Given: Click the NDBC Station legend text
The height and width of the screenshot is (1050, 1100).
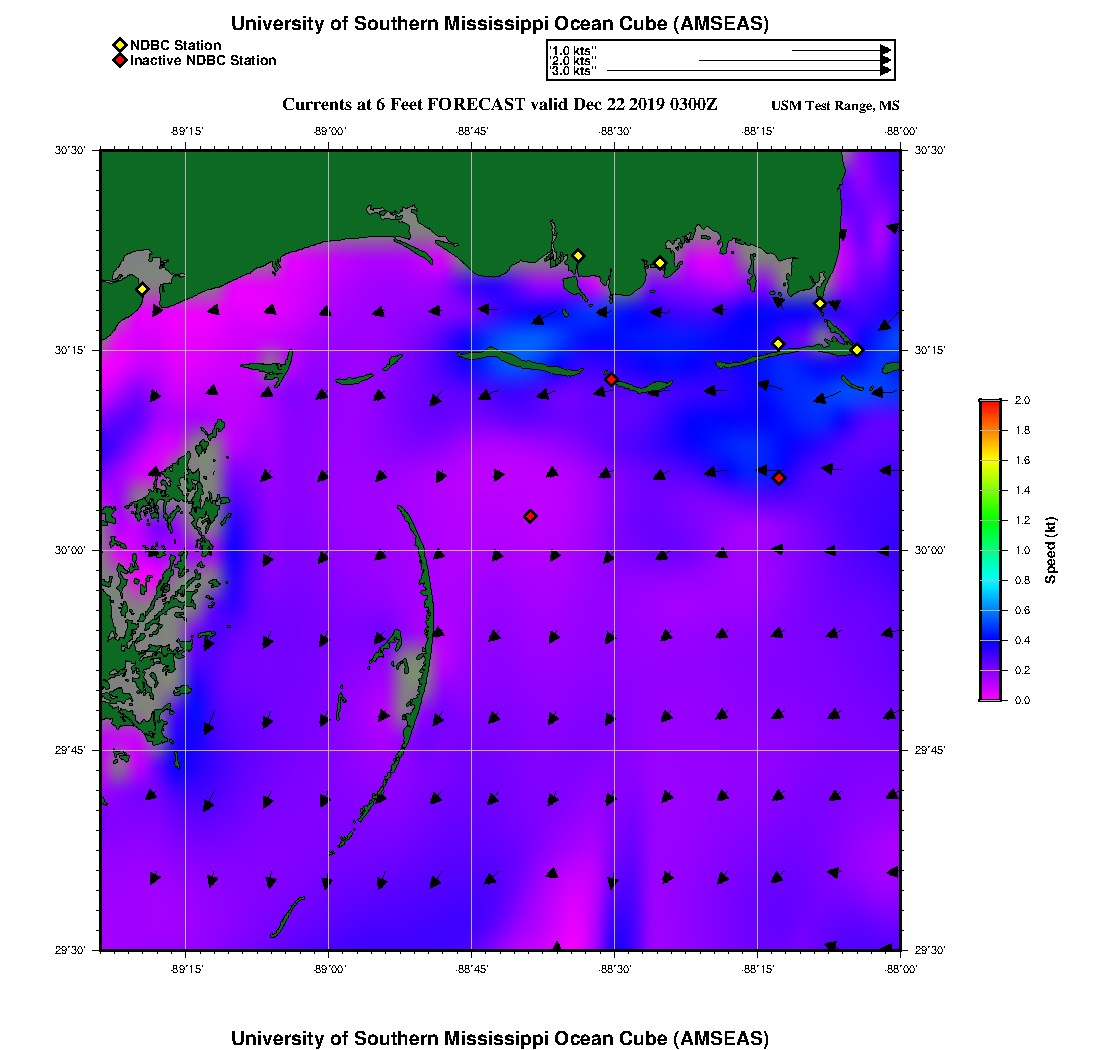Looking at the screenshot, I should [x=176, y=45].
